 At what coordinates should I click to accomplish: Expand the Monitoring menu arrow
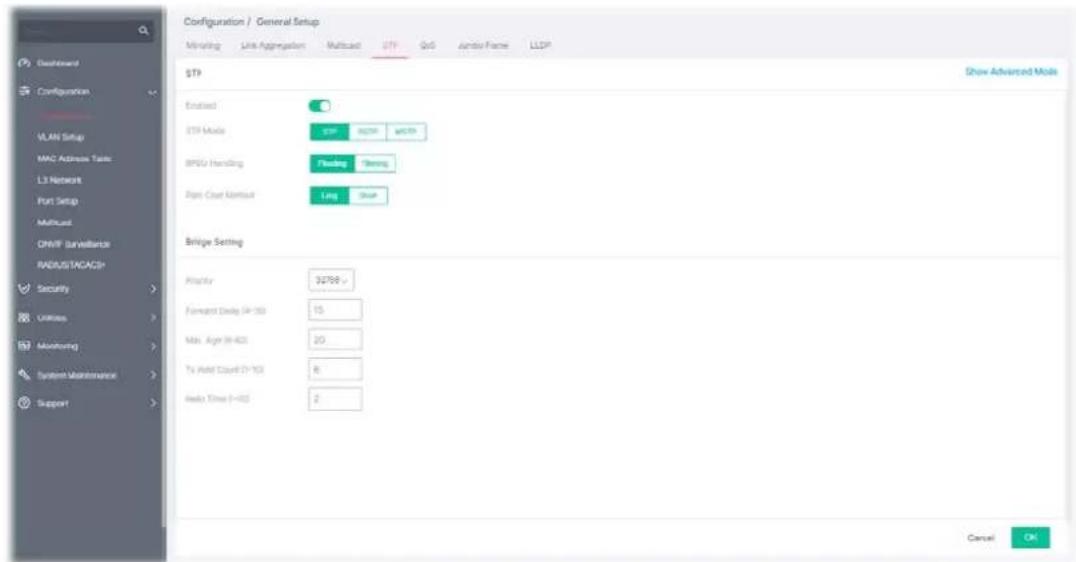coord(153,347)
